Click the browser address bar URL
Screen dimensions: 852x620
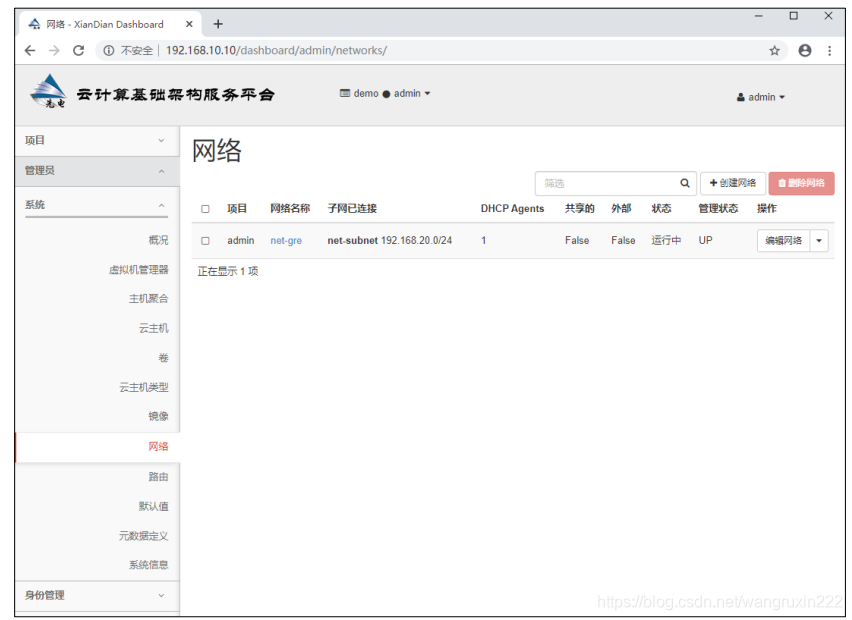pos(276,51)
